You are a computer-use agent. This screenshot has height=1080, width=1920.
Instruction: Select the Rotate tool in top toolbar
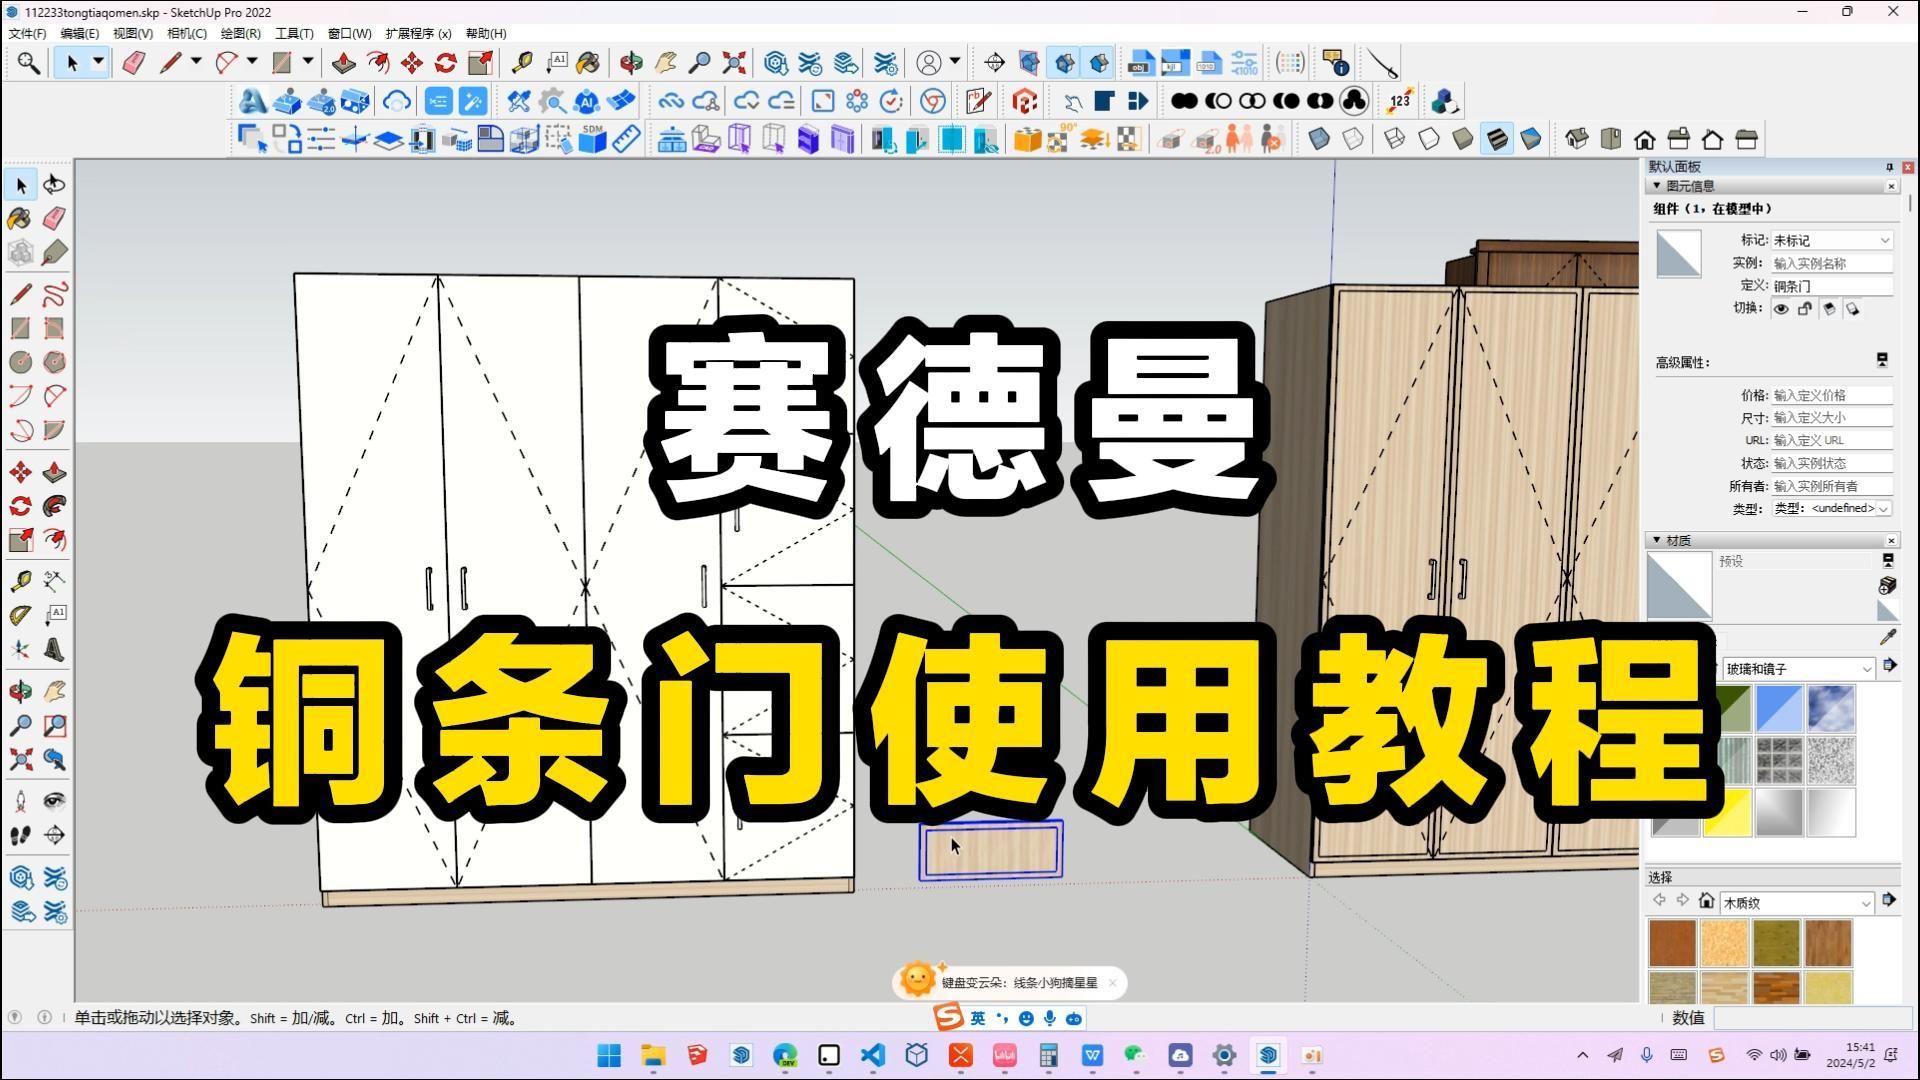point(446,63)
